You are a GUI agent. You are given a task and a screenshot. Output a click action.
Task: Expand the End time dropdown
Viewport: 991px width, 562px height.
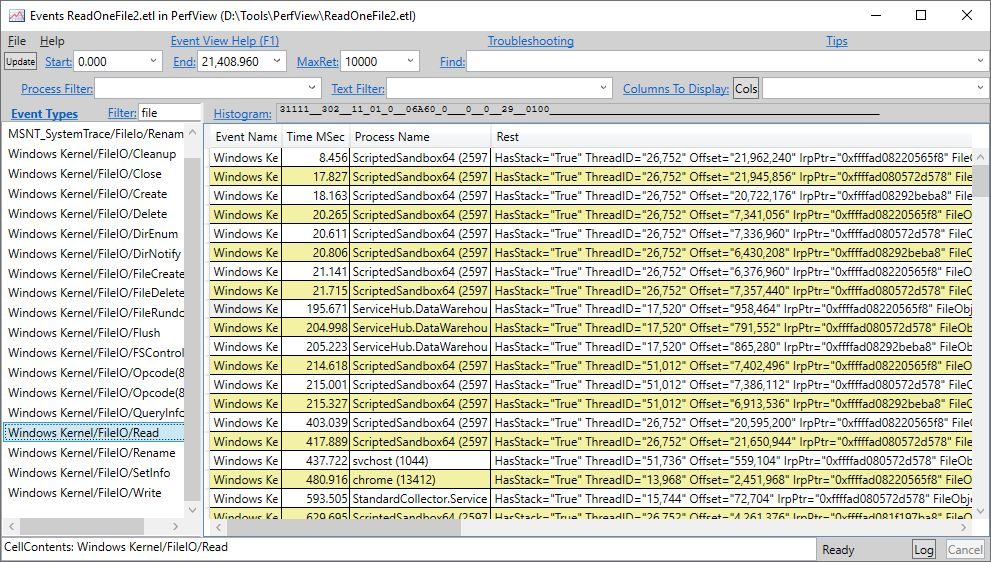tap(277, 61)
